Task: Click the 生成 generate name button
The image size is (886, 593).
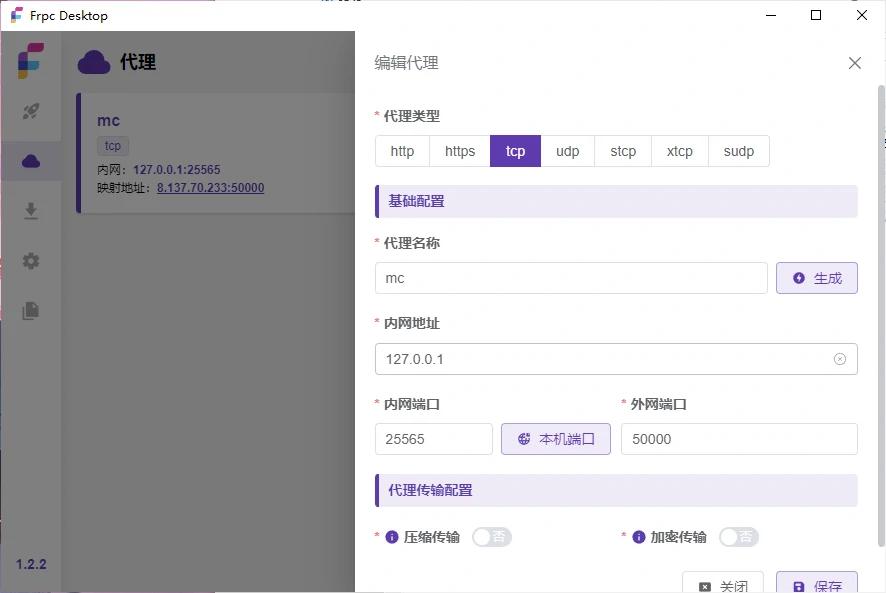Action: pyautogui.click(x=816, y=278)
